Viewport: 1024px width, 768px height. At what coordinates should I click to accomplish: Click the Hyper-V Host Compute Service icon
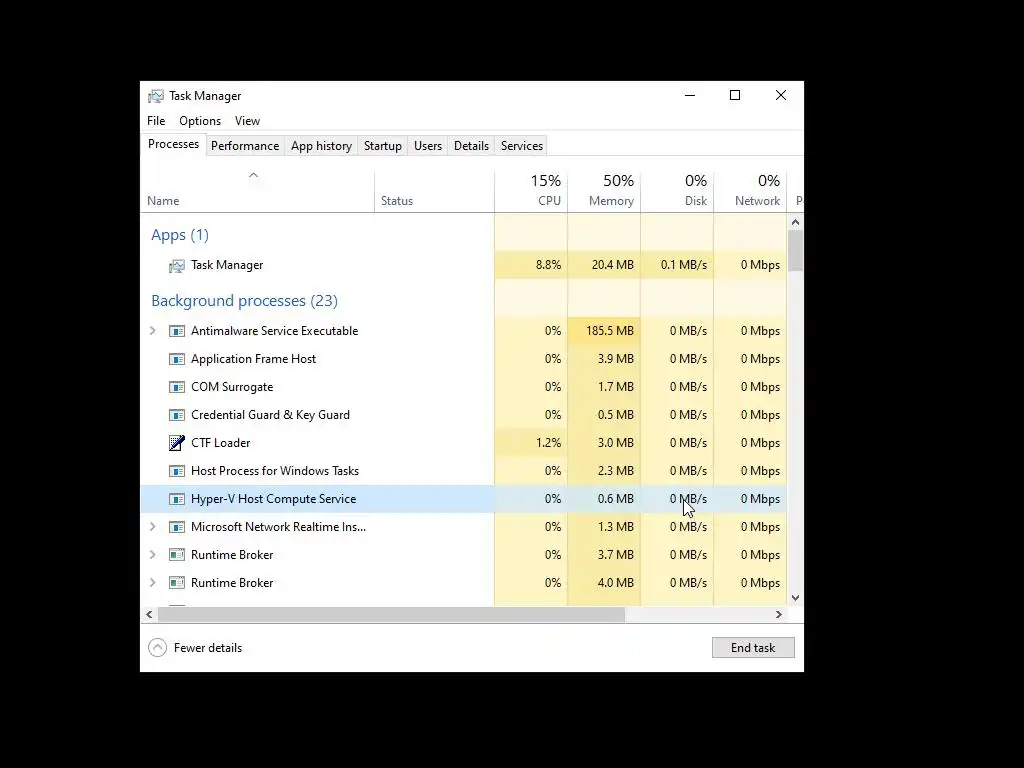[176, 499]
